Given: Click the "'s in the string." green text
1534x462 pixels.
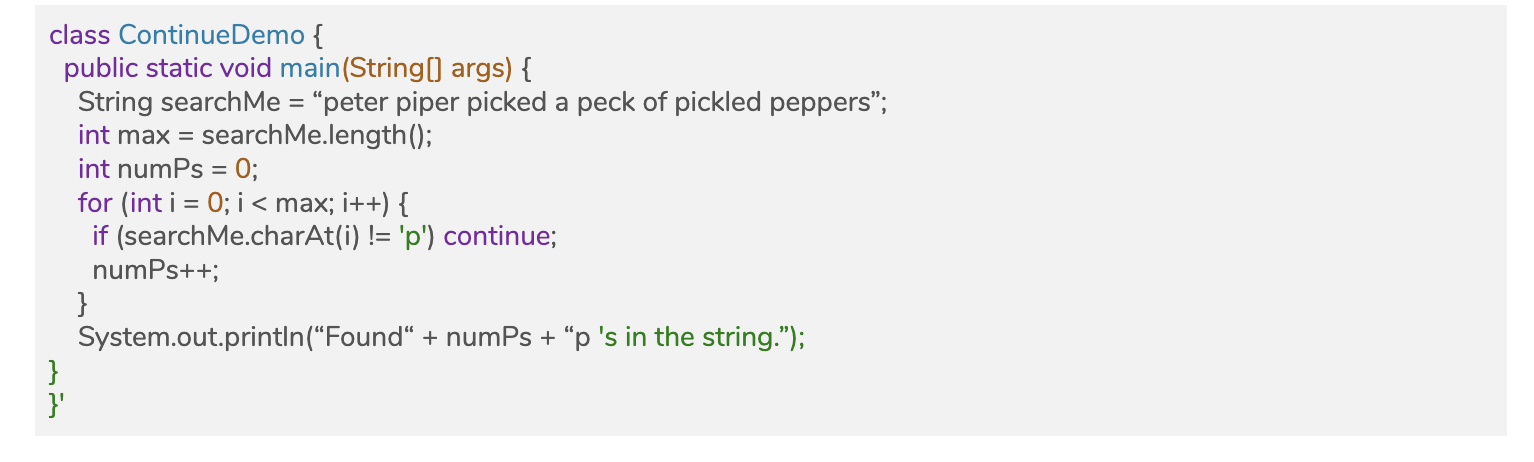Looking at the screenshot, I should pos(699,338).
